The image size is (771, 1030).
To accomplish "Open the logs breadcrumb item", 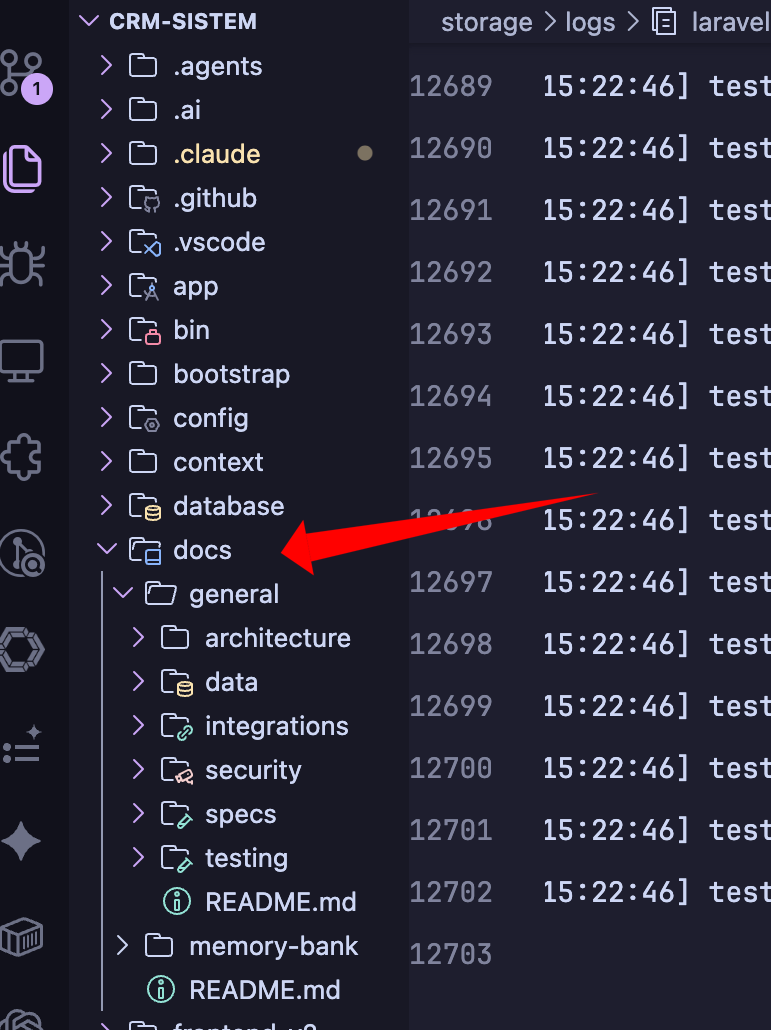I will (x=590, y=21).
